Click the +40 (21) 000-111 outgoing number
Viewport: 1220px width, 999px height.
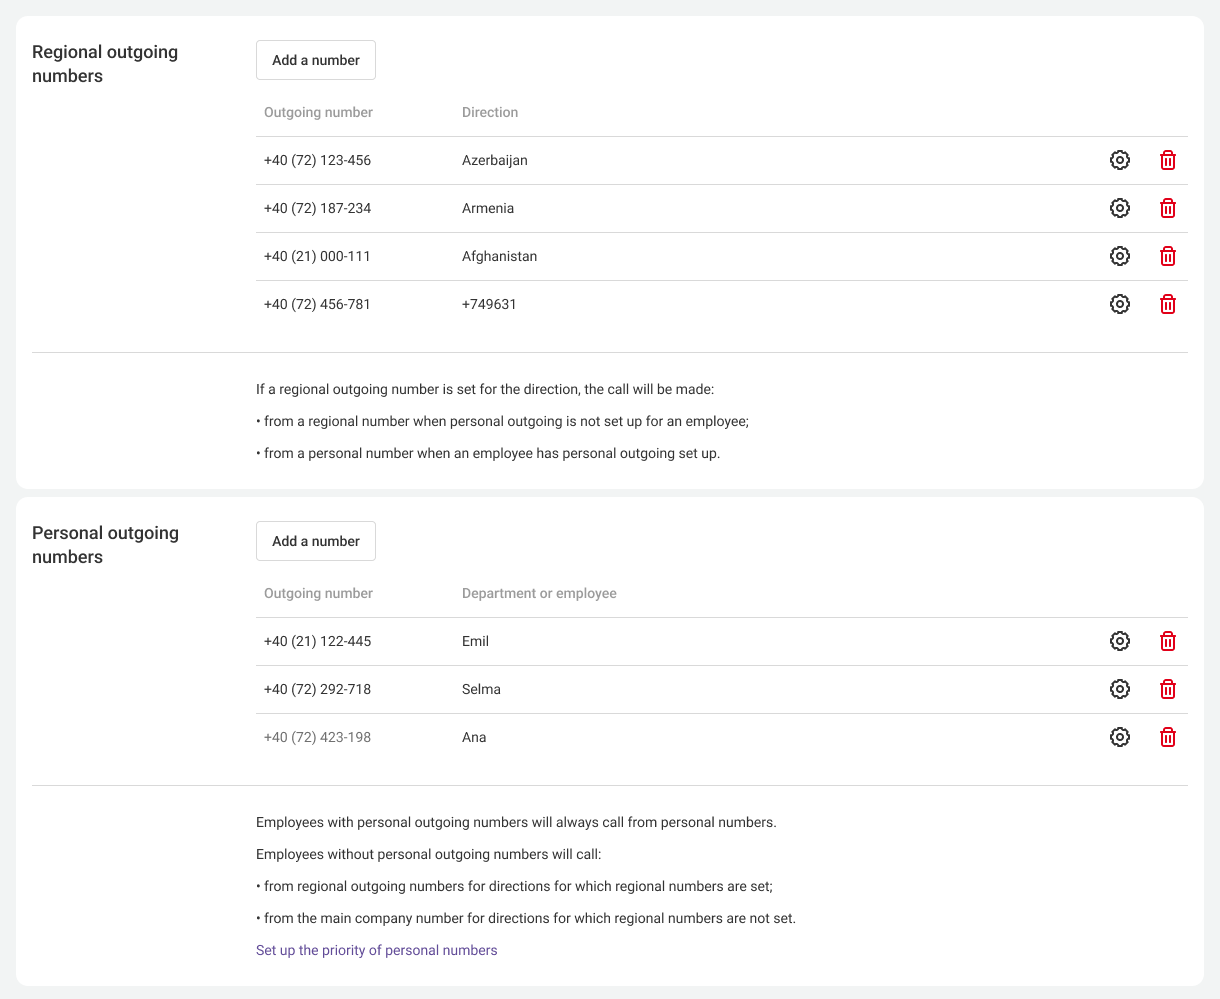[x=317, y=256]
